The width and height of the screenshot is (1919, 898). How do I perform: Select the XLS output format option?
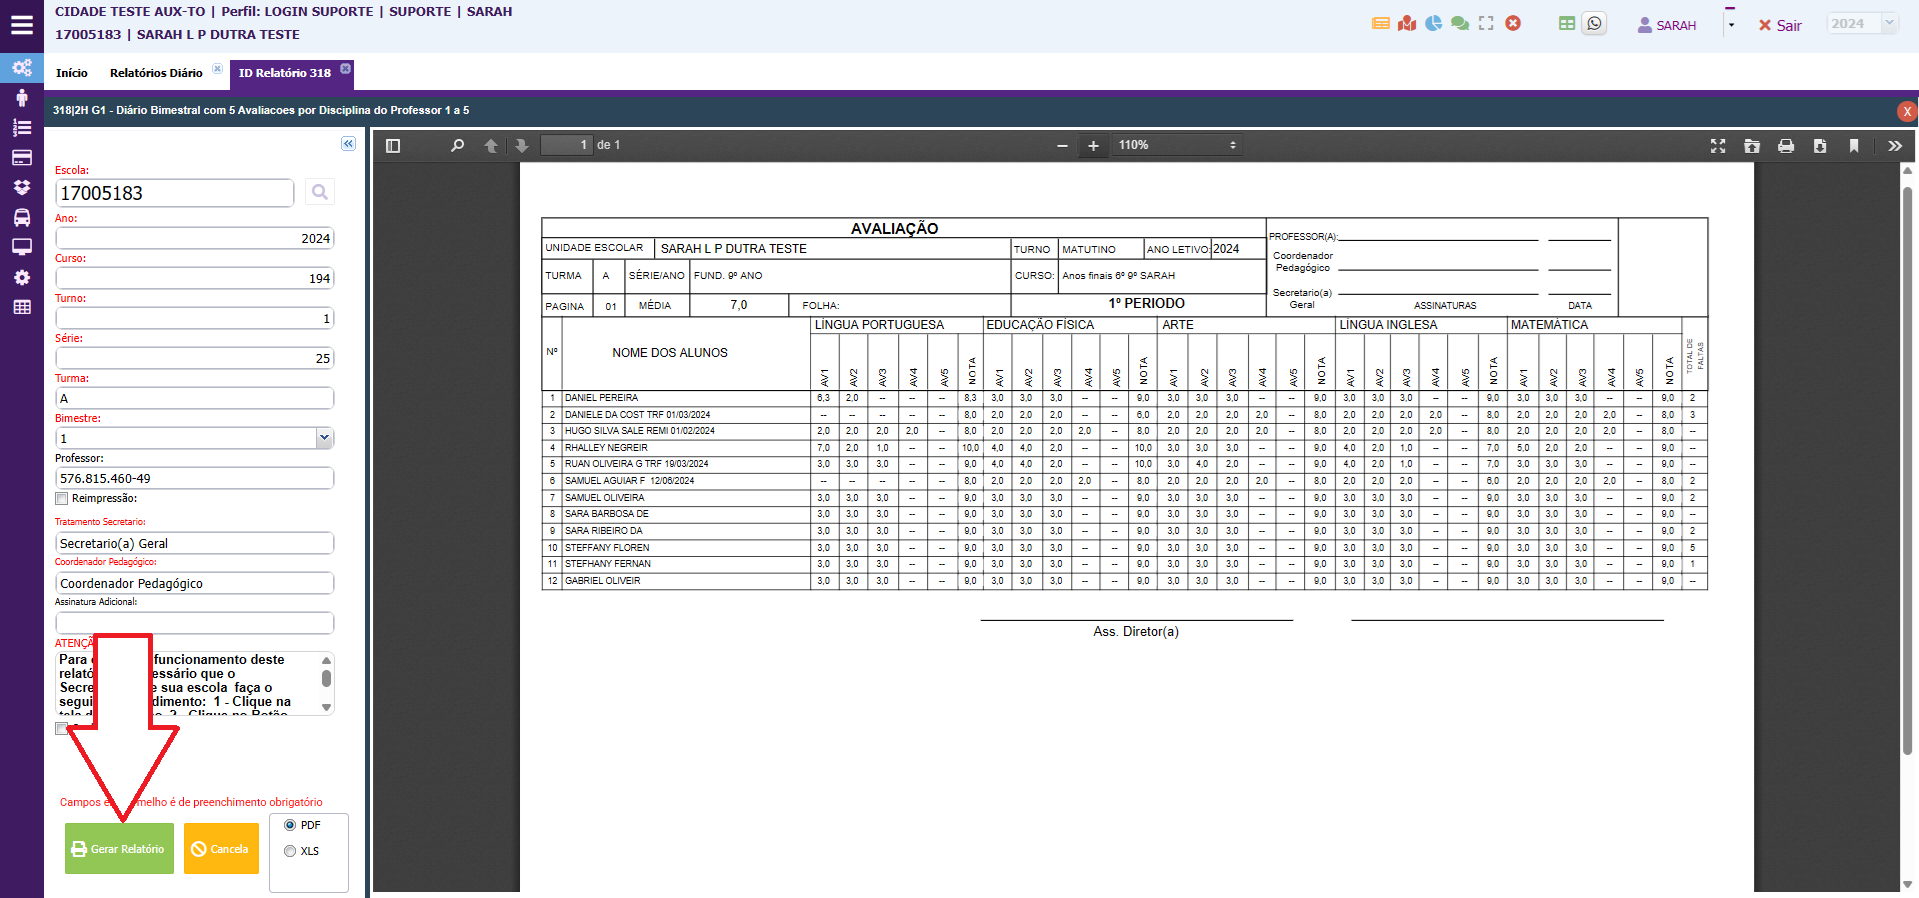click(290, 851)
